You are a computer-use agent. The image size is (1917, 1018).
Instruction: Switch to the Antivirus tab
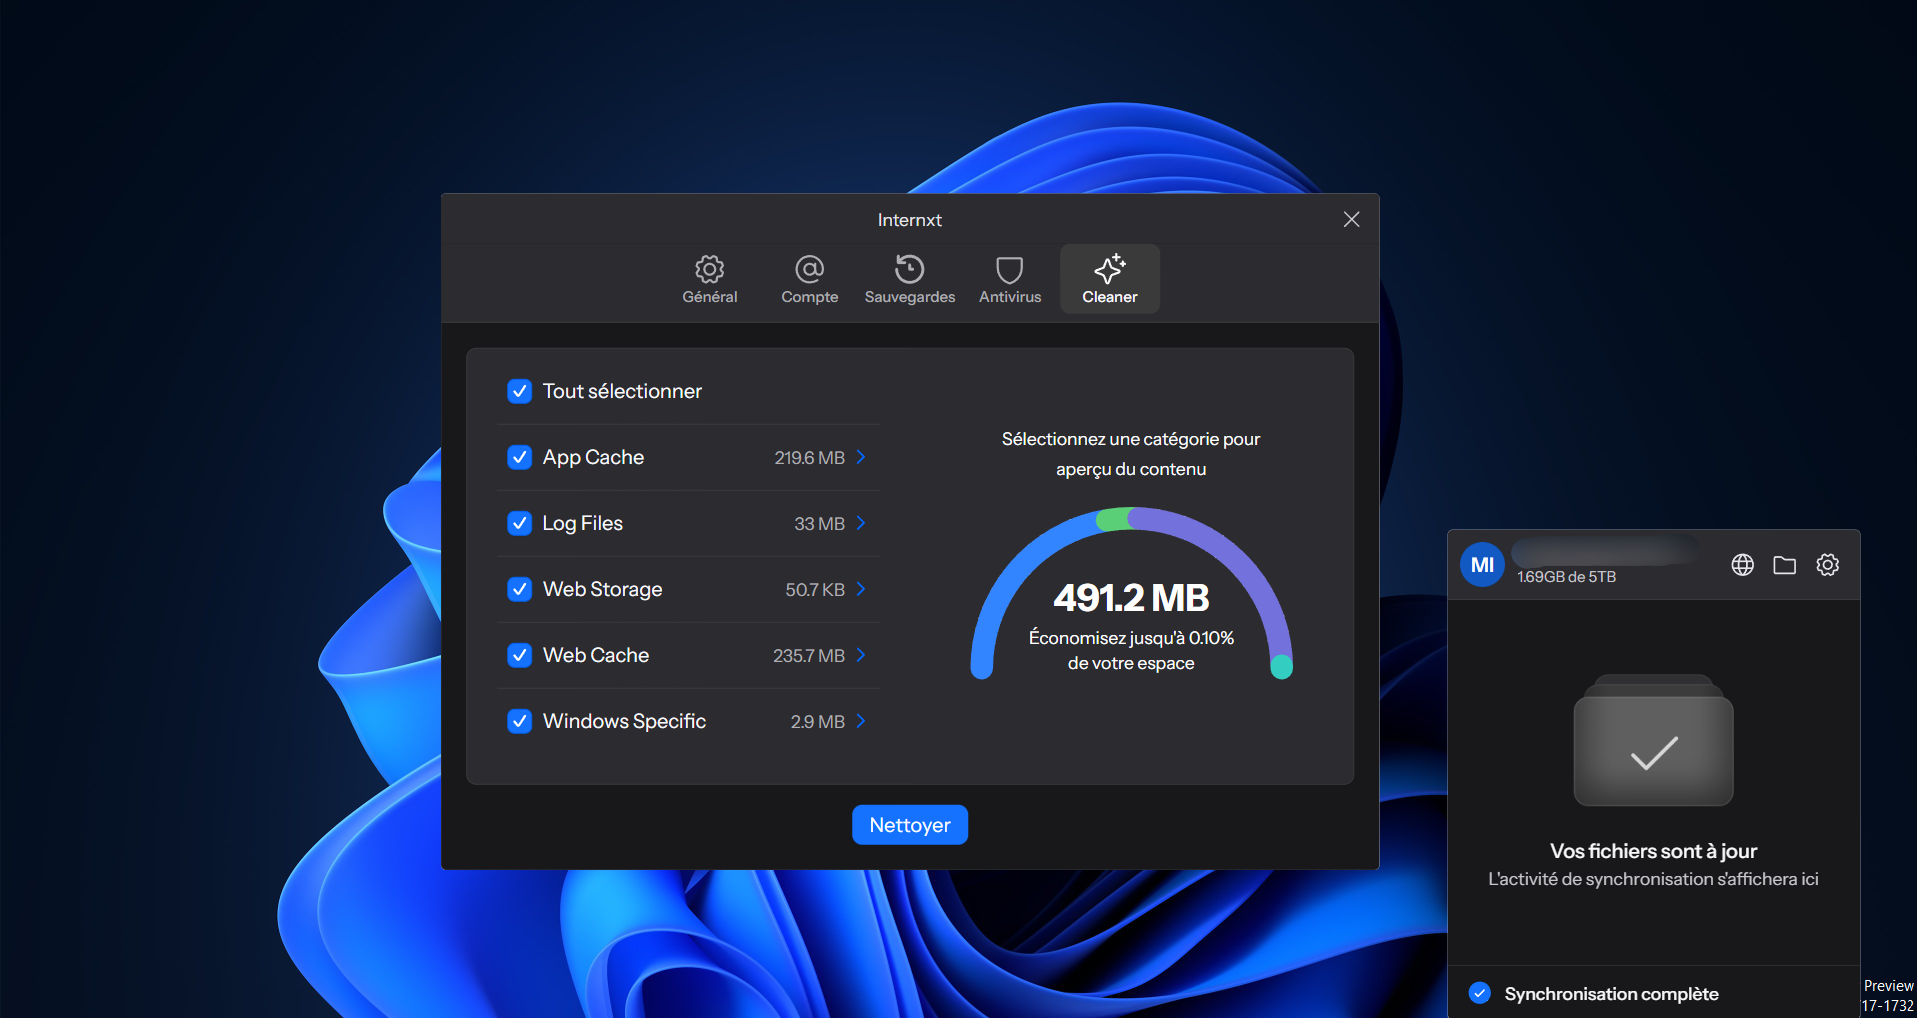click(1010, 279)
